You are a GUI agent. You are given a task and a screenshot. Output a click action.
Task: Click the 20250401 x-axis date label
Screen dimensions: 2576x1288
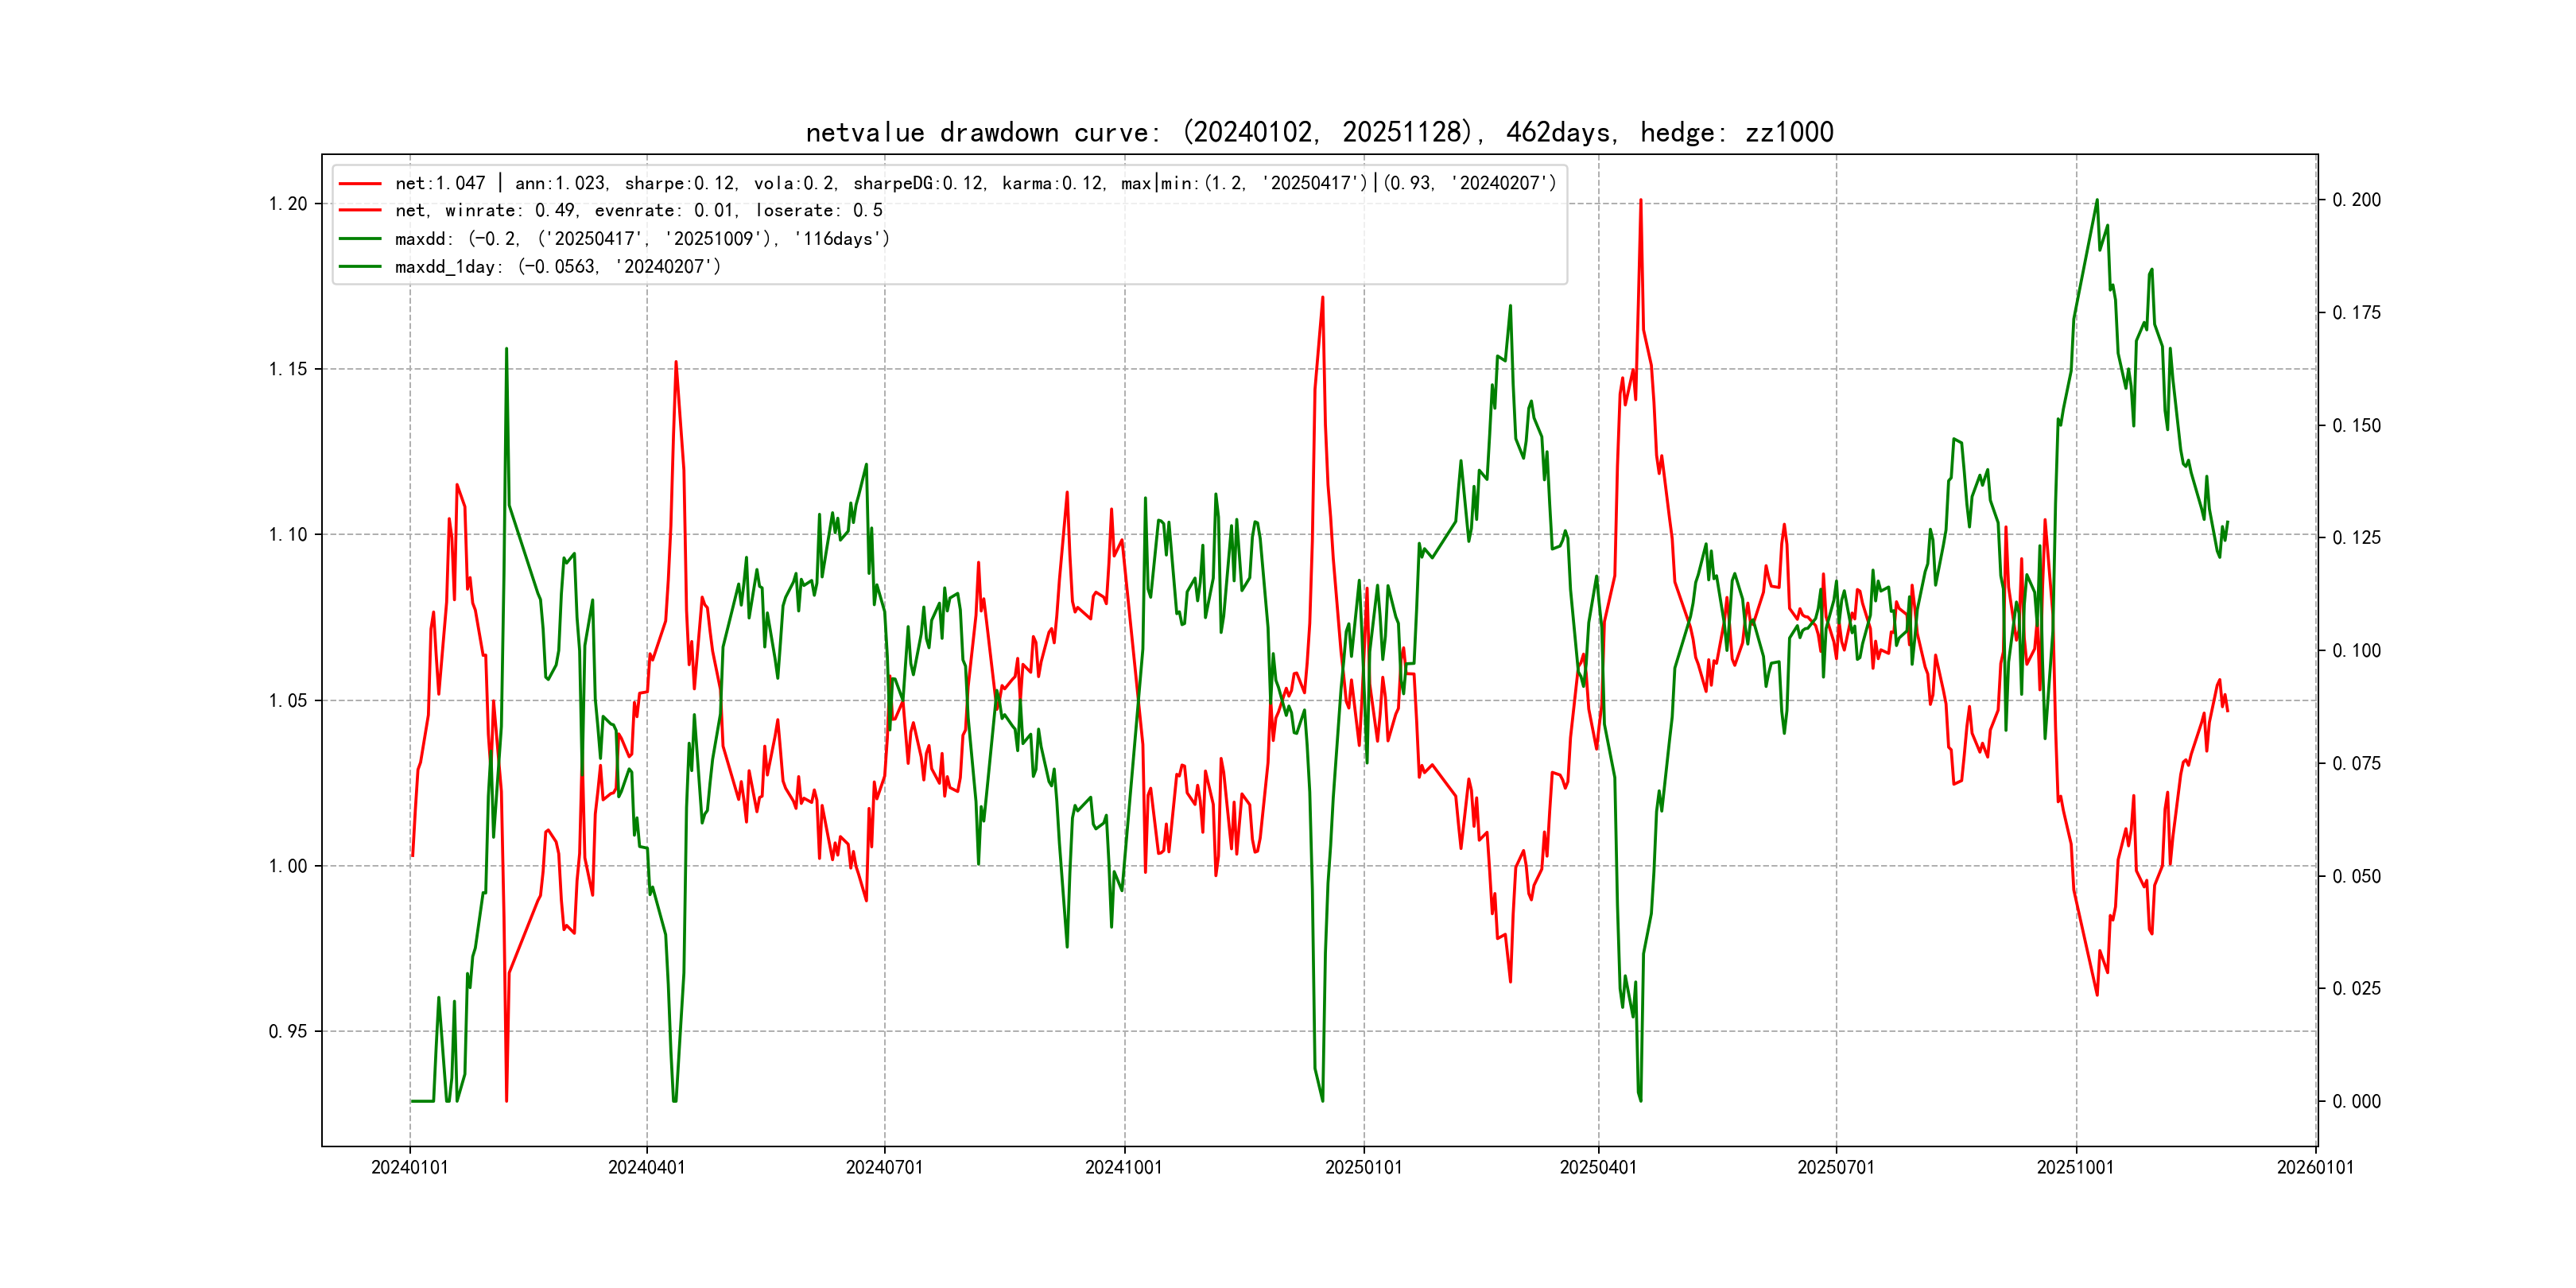pos(1598,1167)
